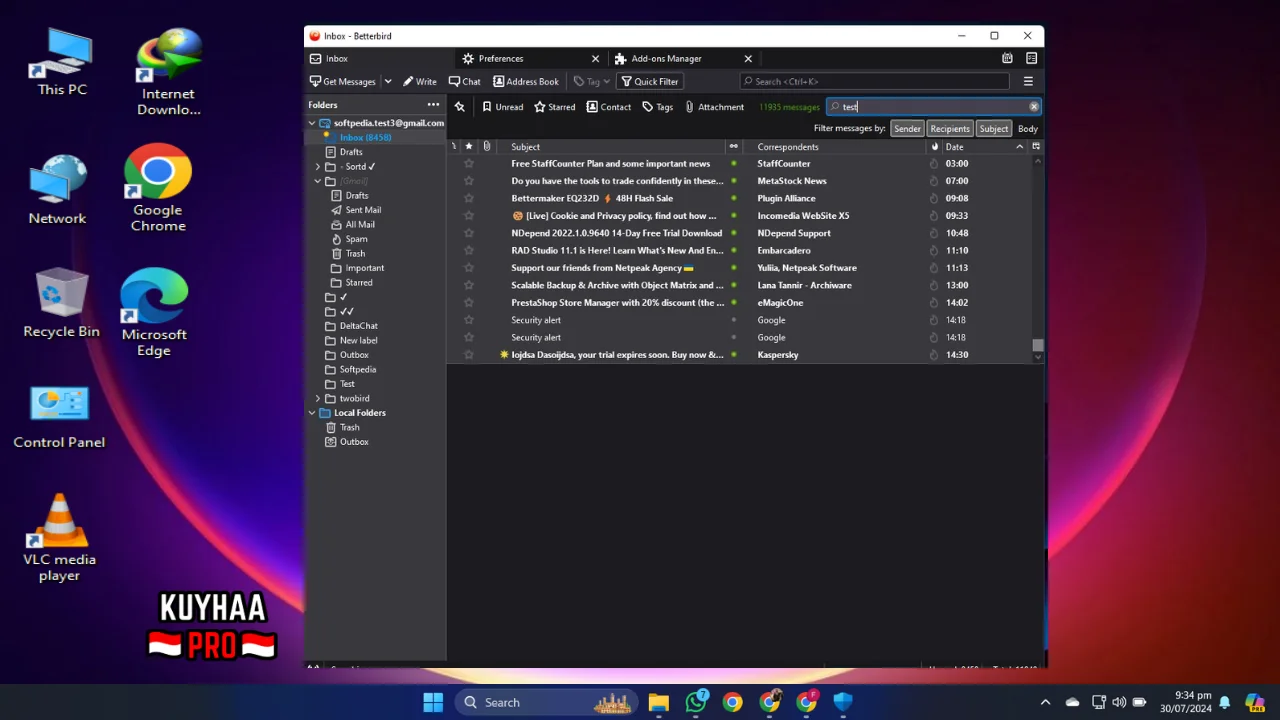
Task: Focus the global Search <Ctrl+K> field
Action: (875, 81)
